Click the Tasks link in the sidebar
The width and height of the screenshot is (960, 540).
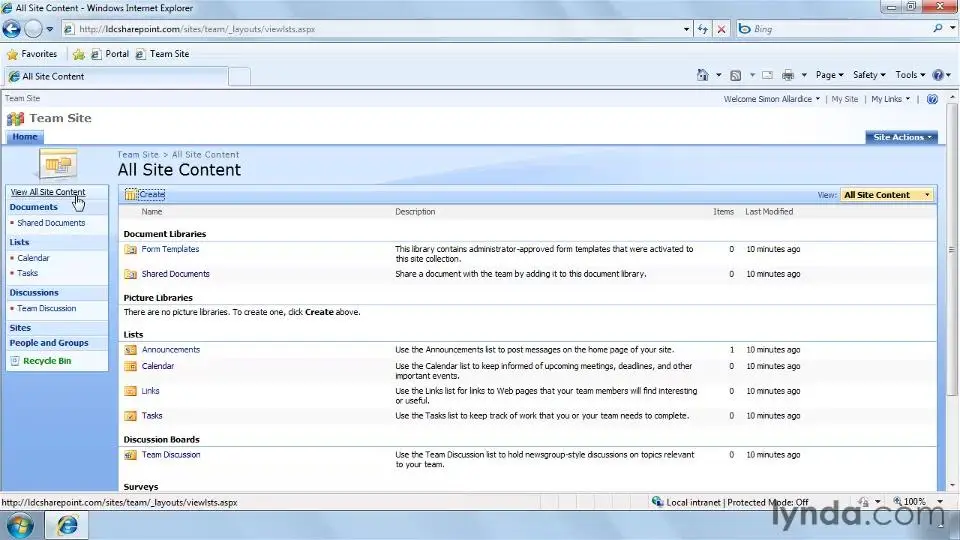28,273
